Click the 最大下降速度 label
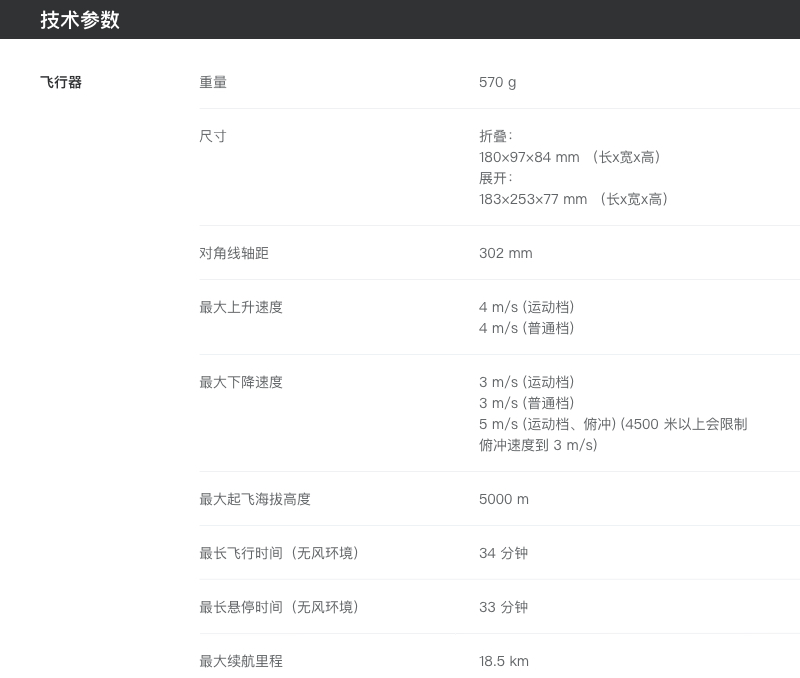800x678 pixels. [241, 382]
